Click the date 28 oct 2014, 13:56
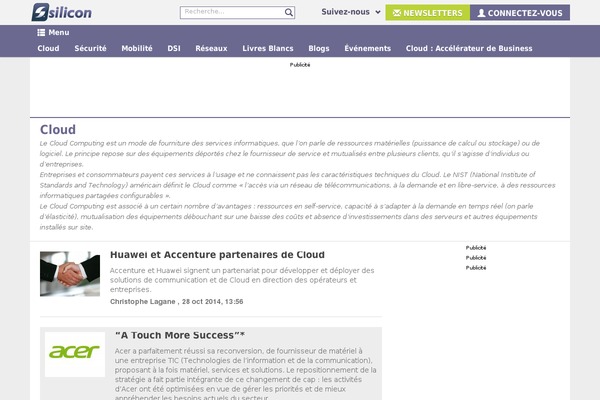This screenshot has width=600, height=400. coord(212,302)
